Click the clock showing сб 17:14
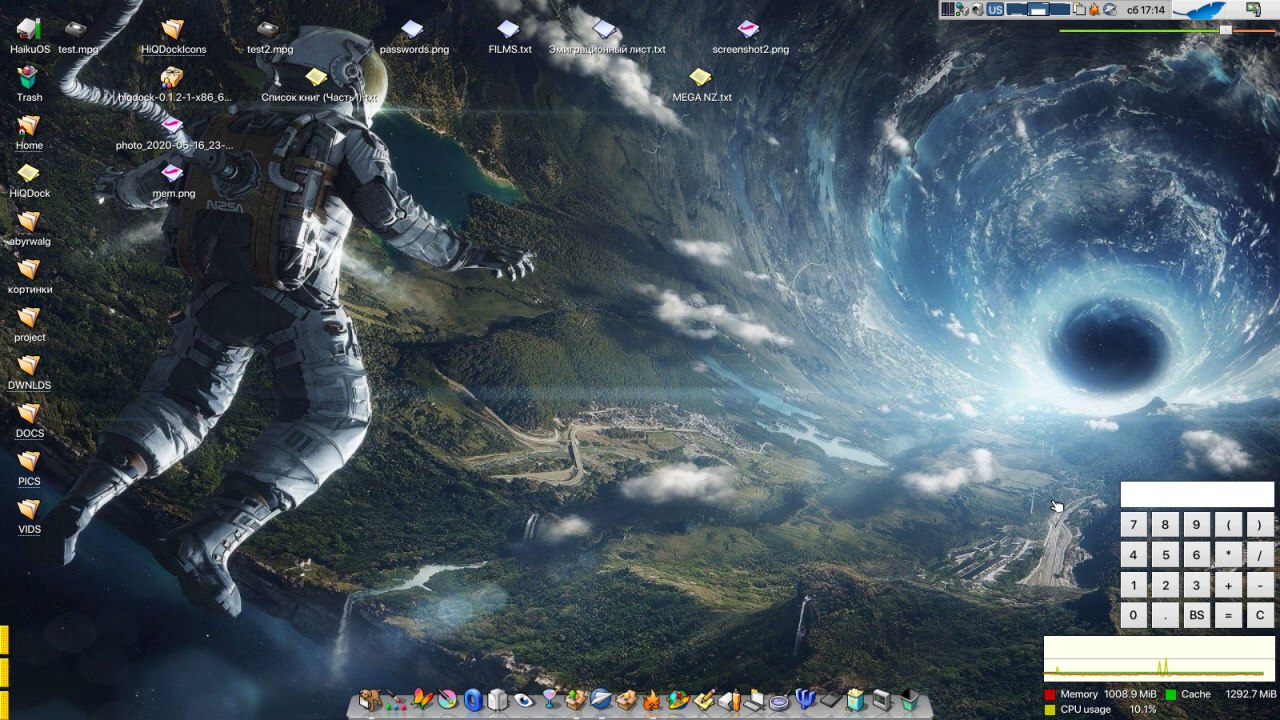This screenshot has width=1280, height=720. pyautogui.click(x=1146, y=9)
